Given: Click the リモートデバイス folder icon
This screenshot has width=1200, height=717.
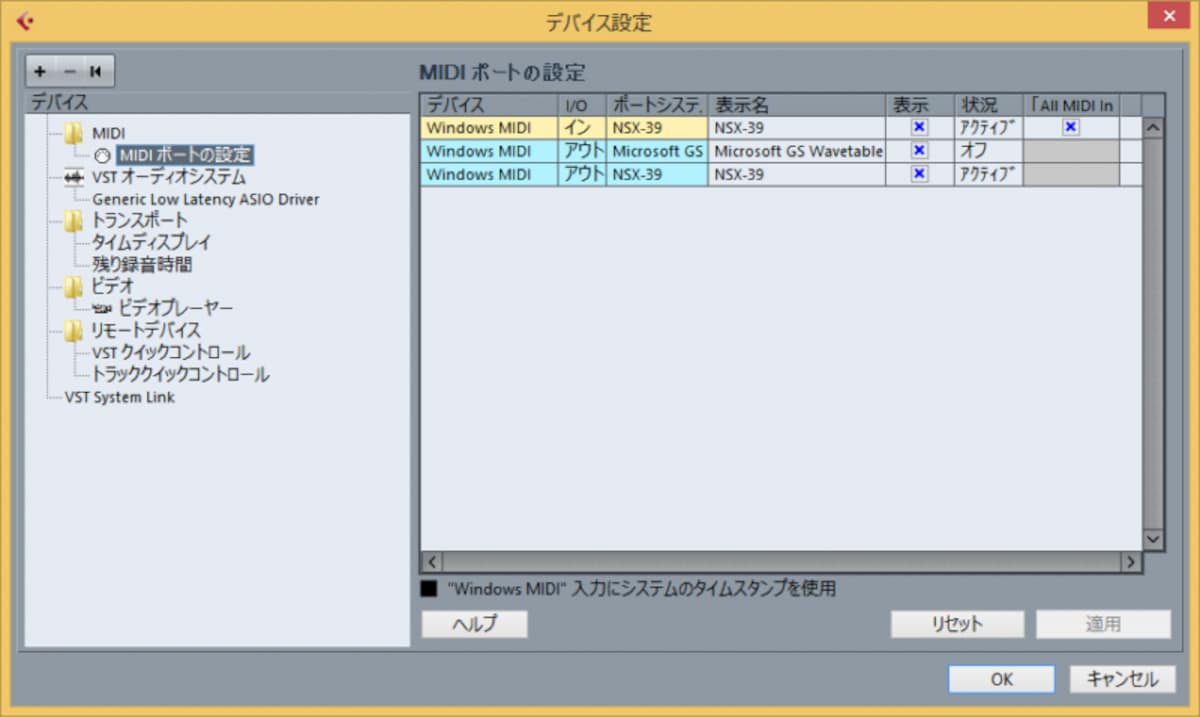Looking at the screenshot, I should tap(74, 330).
